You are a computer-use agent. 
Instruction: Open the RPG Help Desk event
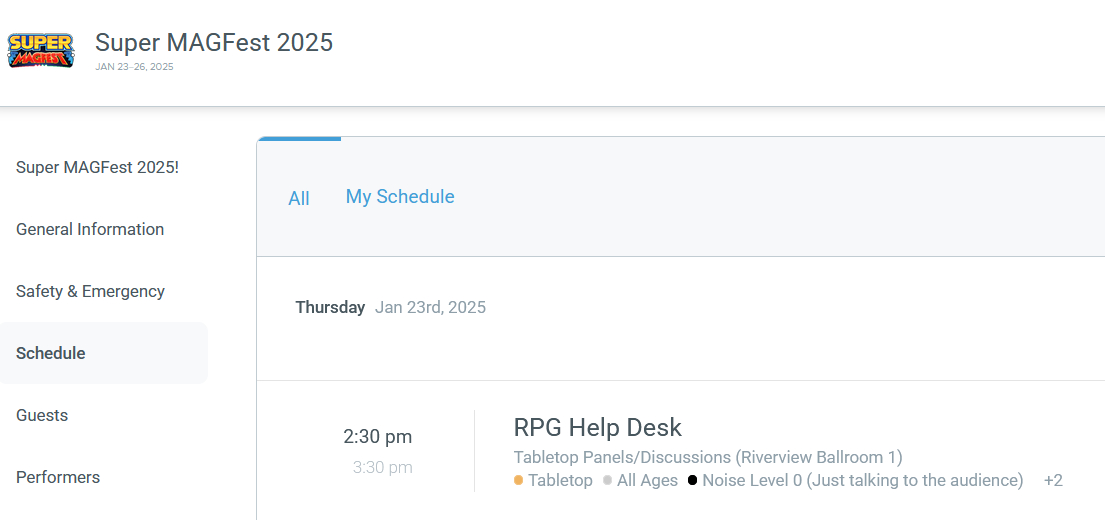click(x=597, y=428)
